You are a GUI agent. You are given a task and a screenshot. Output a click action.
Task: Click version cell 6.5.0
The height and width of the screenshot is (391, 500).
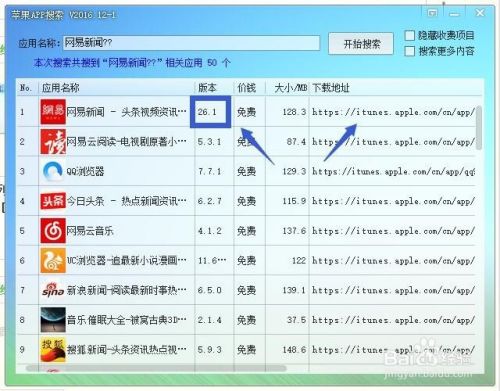209,290
